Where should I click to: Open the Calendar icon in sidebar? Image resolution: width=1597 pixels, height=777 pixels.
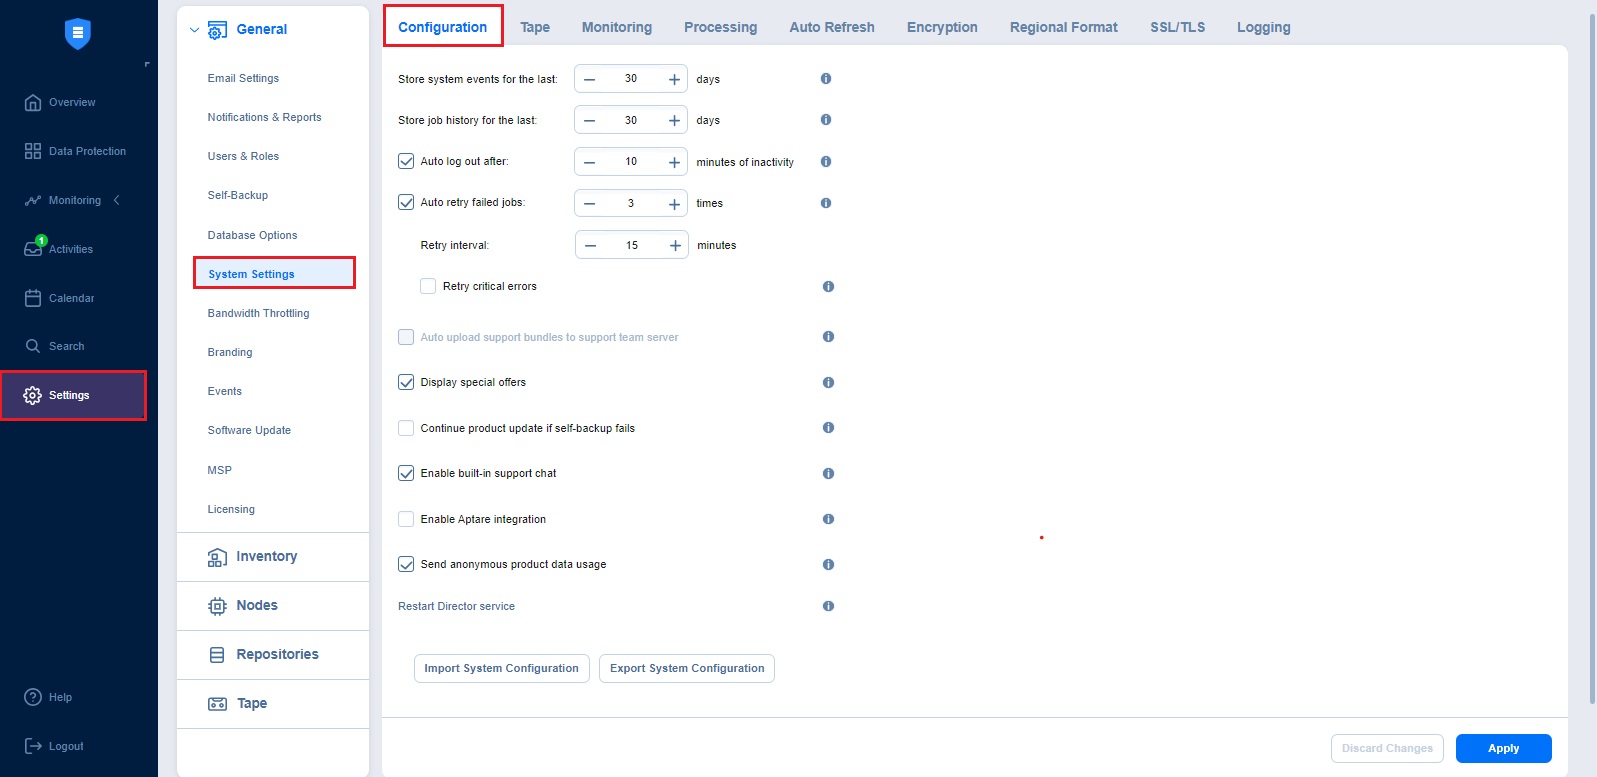point(33,298)
